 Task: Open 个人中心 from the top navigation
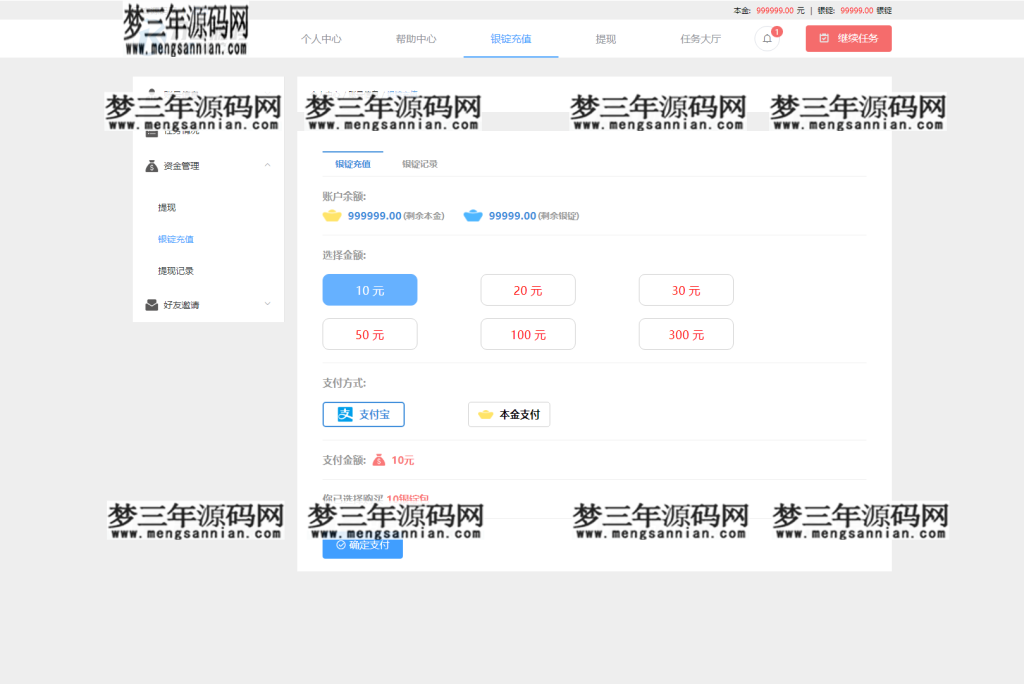point(322,38)
